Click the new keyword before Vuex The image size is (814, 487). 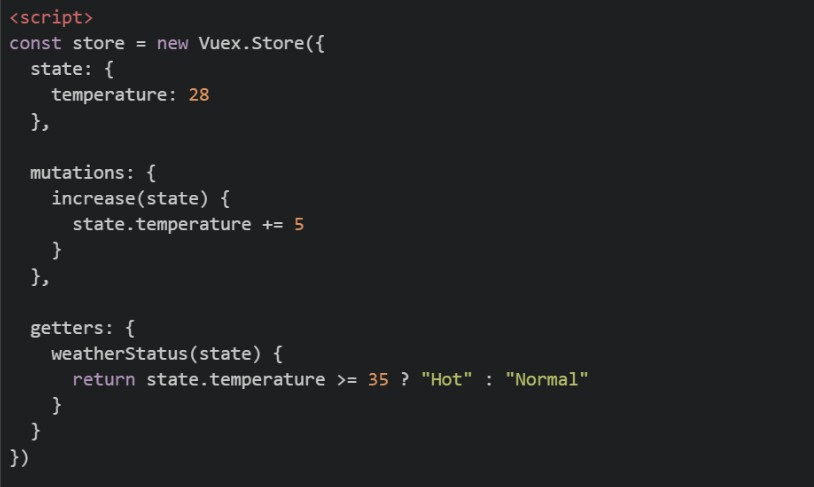pos(172,43)
